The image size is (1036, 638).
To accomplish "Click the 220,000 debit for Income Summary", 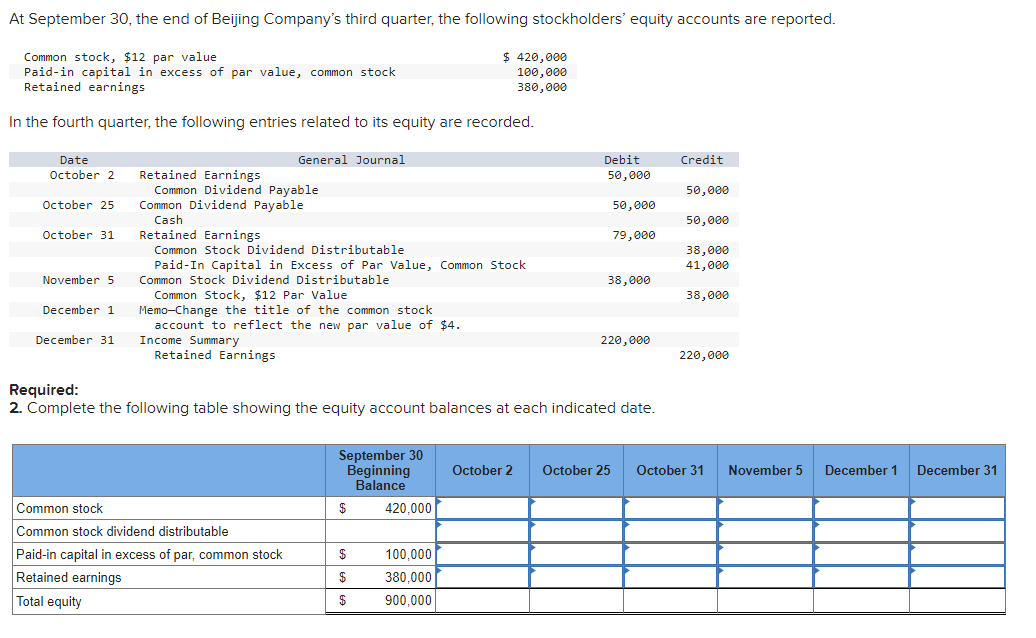I will [625, 340].
